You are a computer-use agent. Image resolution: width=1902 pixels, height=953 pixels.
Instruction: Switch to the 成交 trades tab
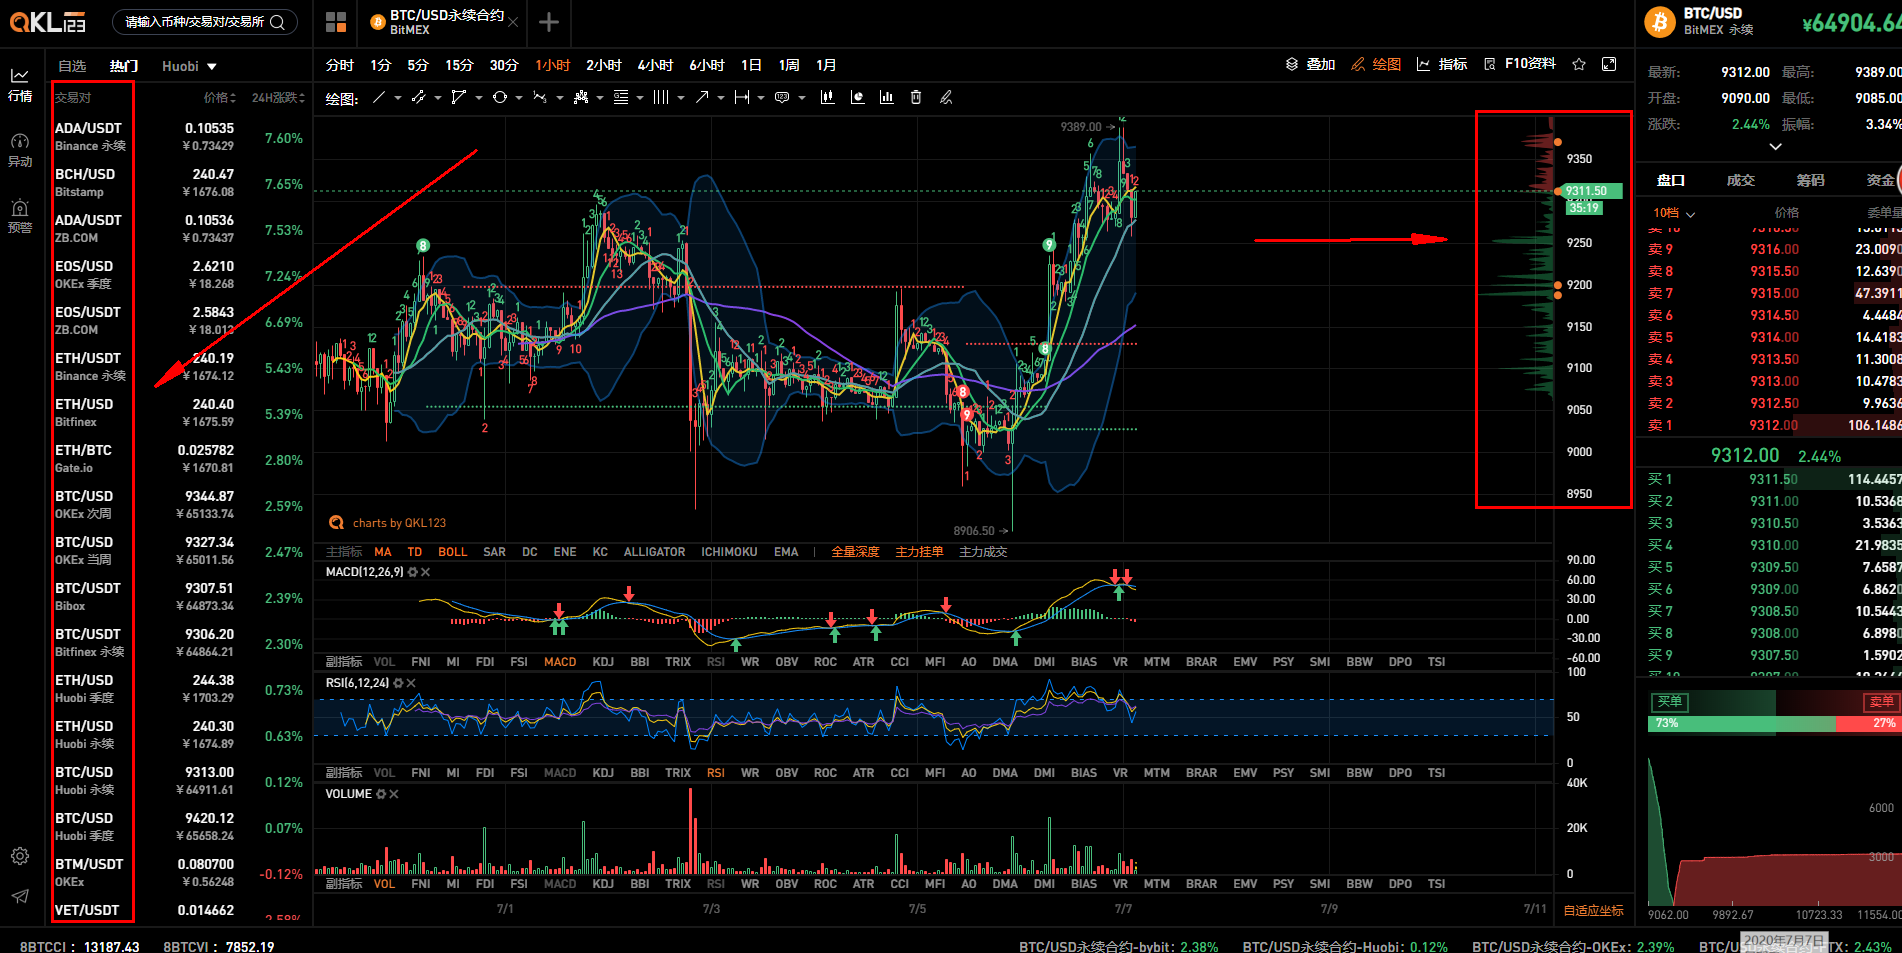click(1741, 180)
